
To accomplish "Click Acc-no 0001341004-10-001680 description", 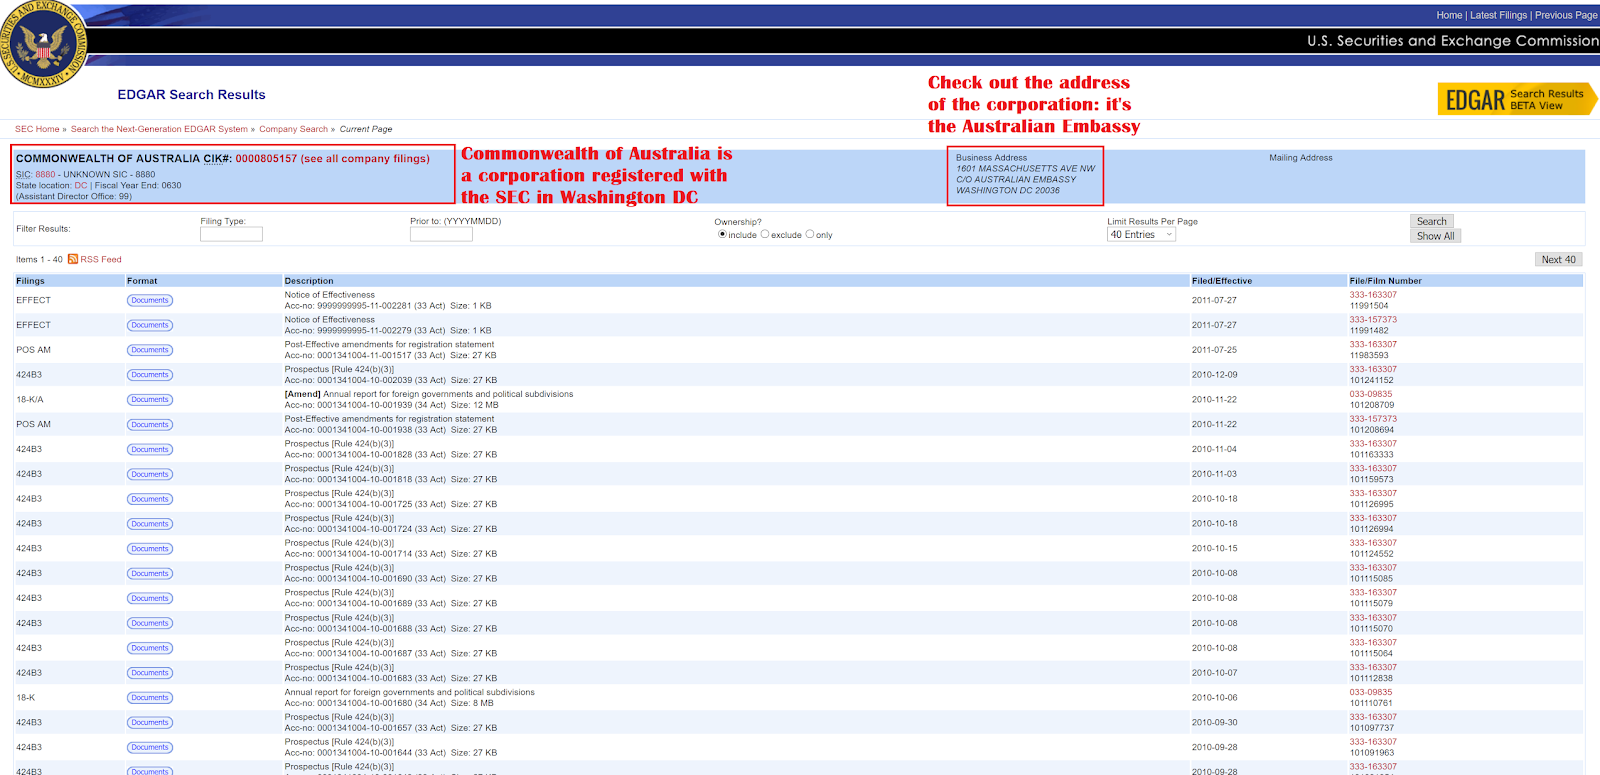I will click(388, 703).
